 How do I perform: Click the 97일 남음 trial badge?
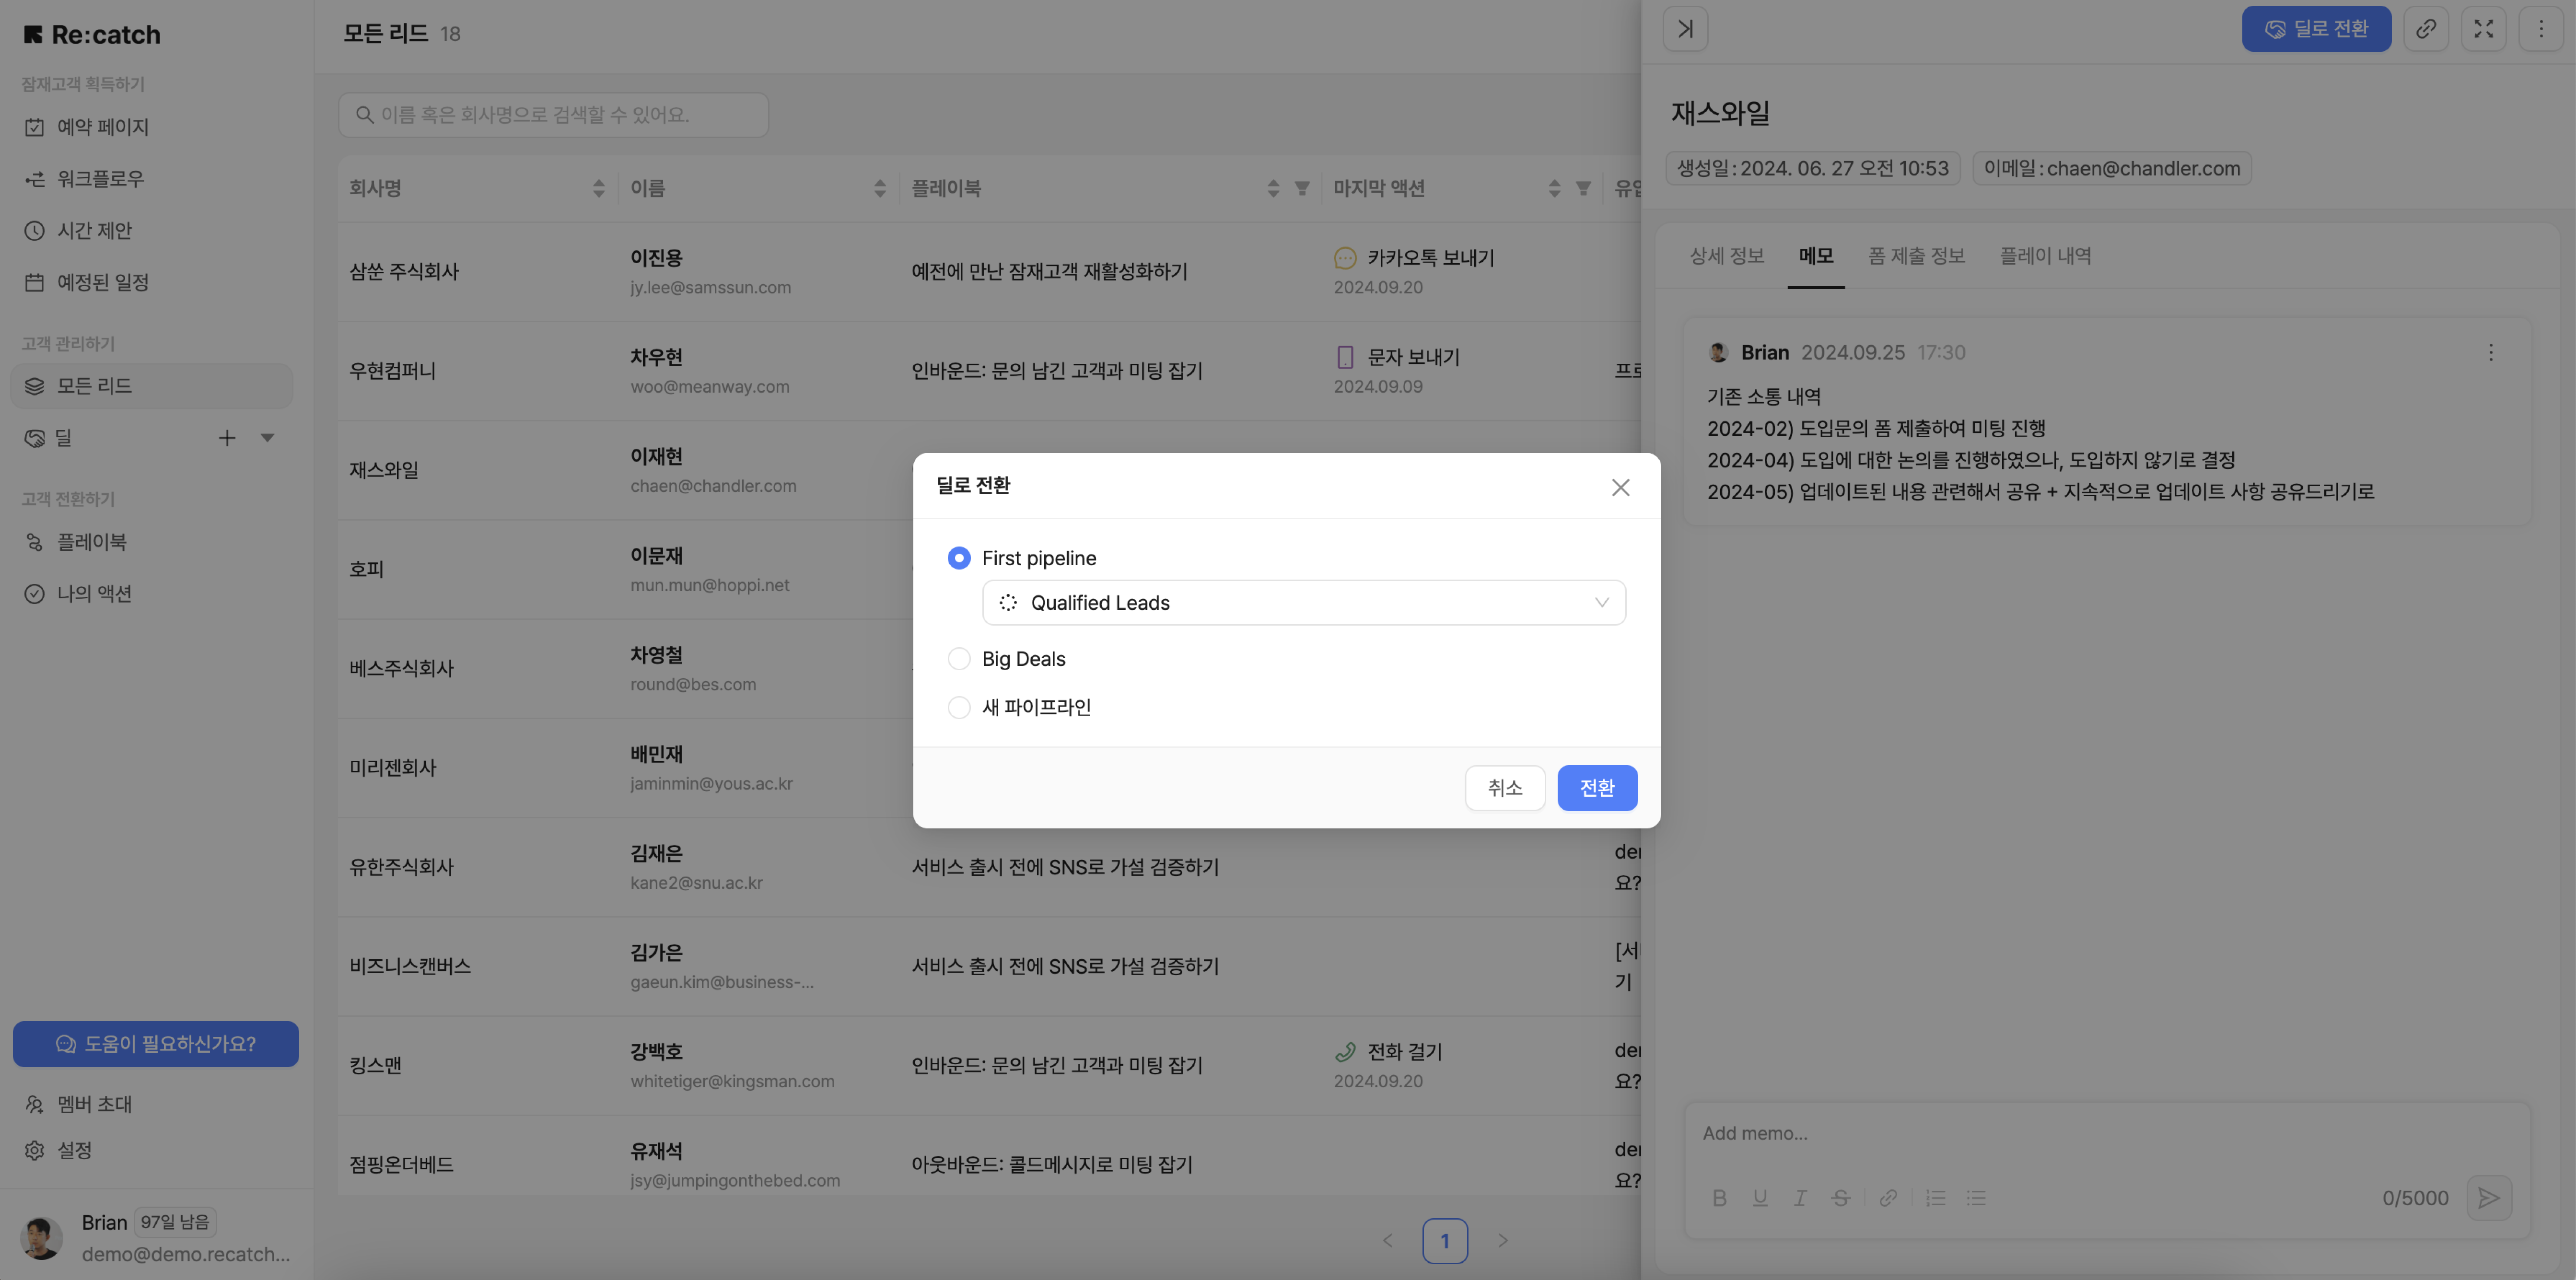(x=175, y=1222)
